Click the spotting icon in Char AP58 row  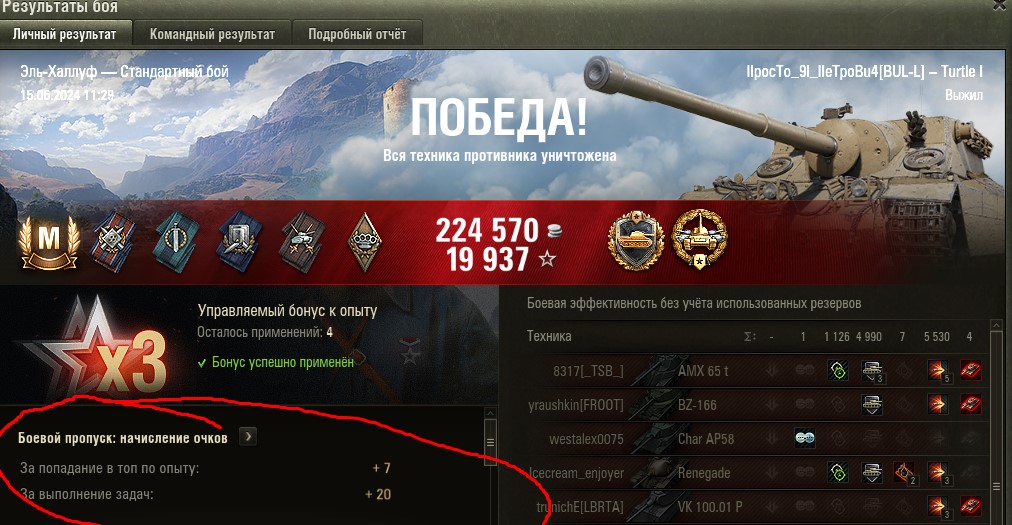pyautogui.click(x=804, y=438)
